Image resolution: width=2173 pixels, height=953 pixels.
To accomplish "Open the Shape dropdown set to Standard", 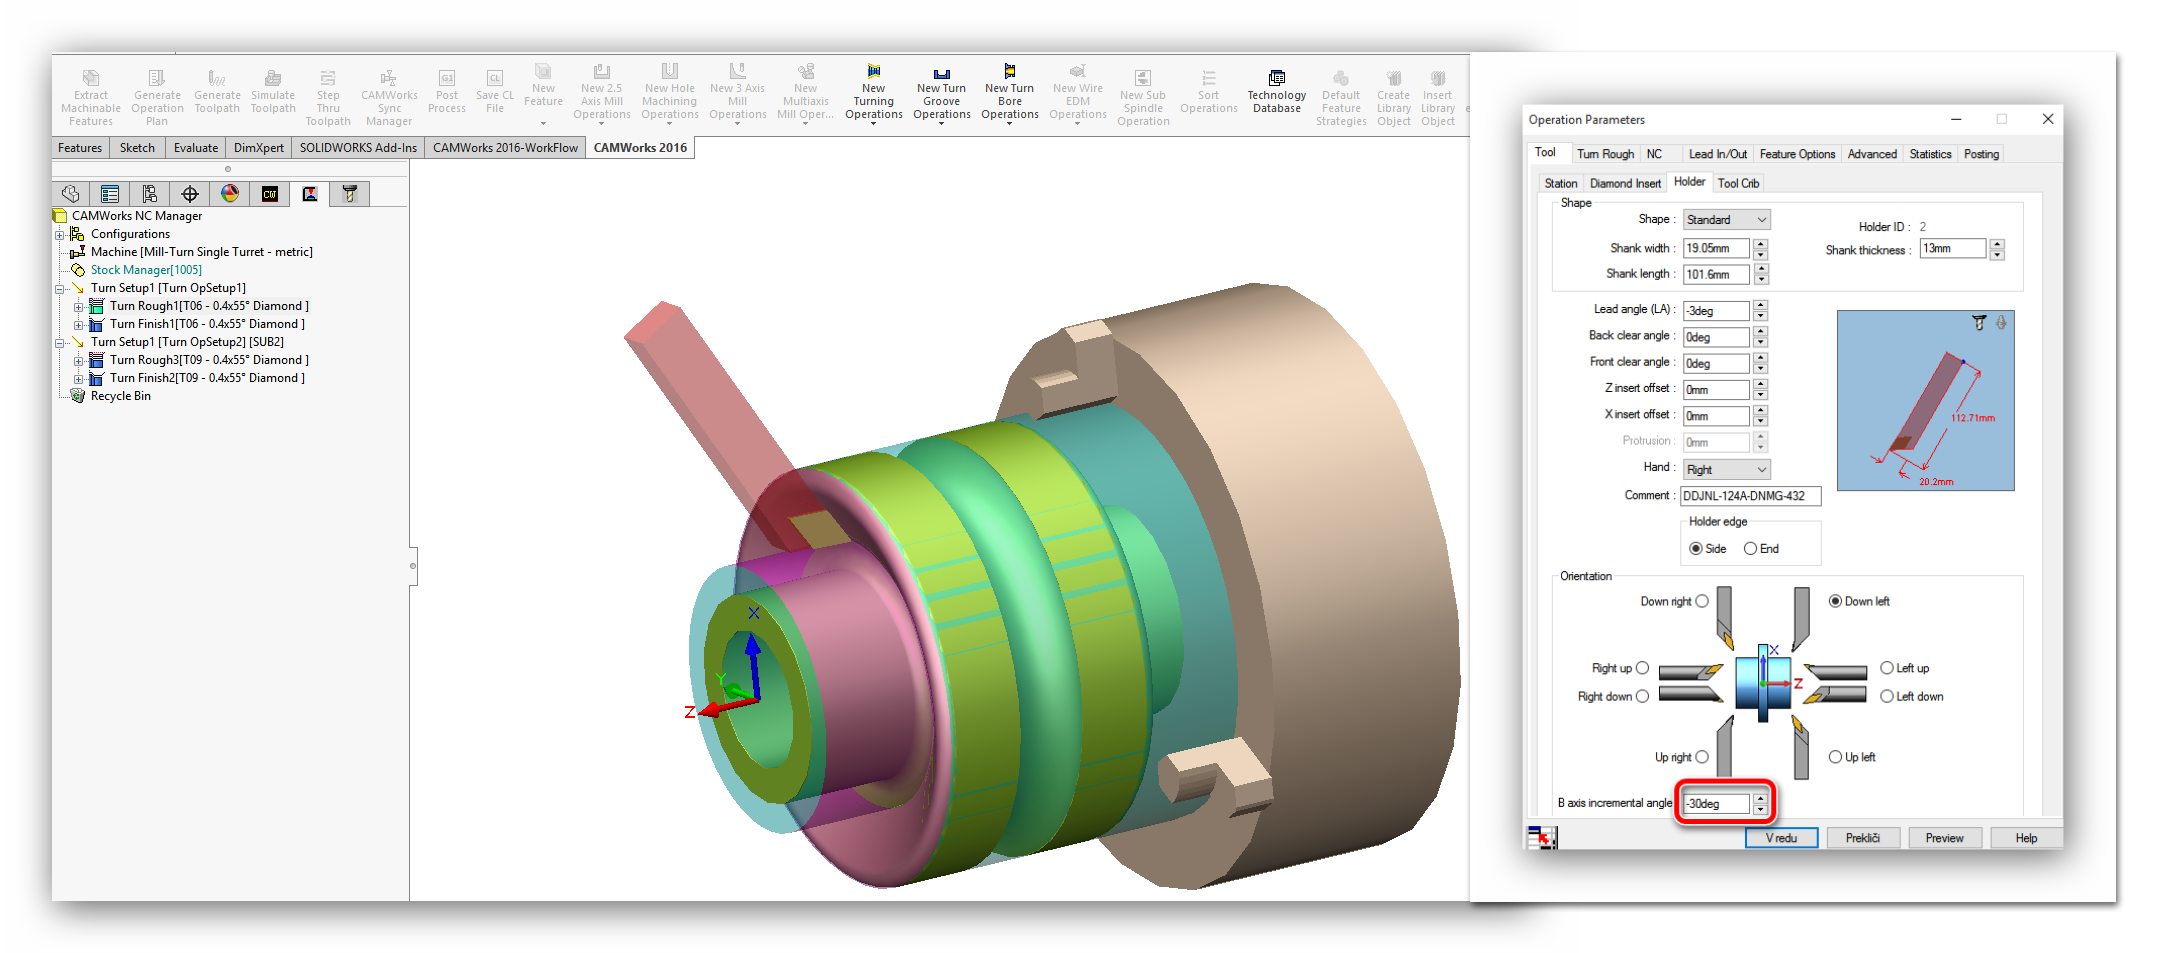I will click(1726, 220).
